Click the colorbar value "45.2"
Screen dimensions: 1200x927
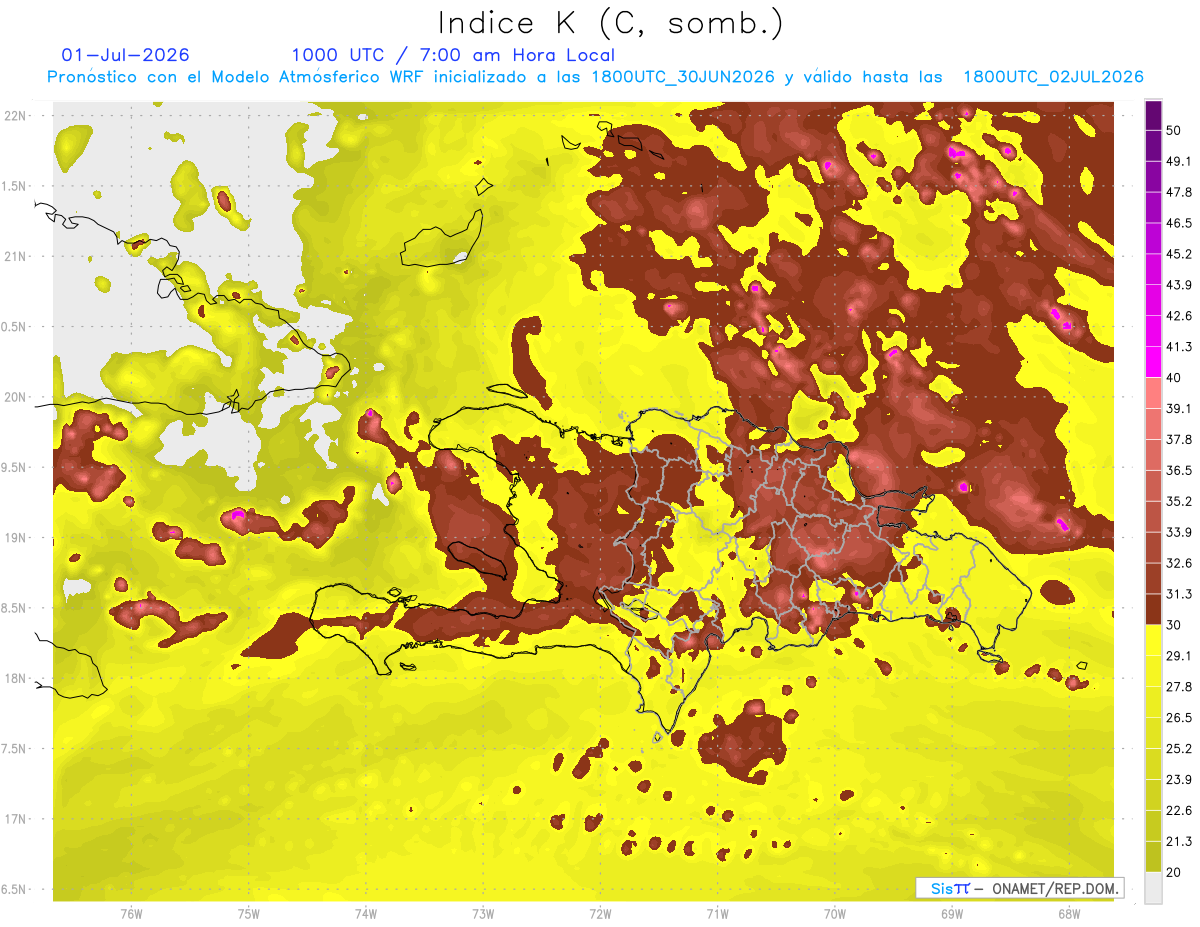pyautogui.click(x=1179, y=254)
